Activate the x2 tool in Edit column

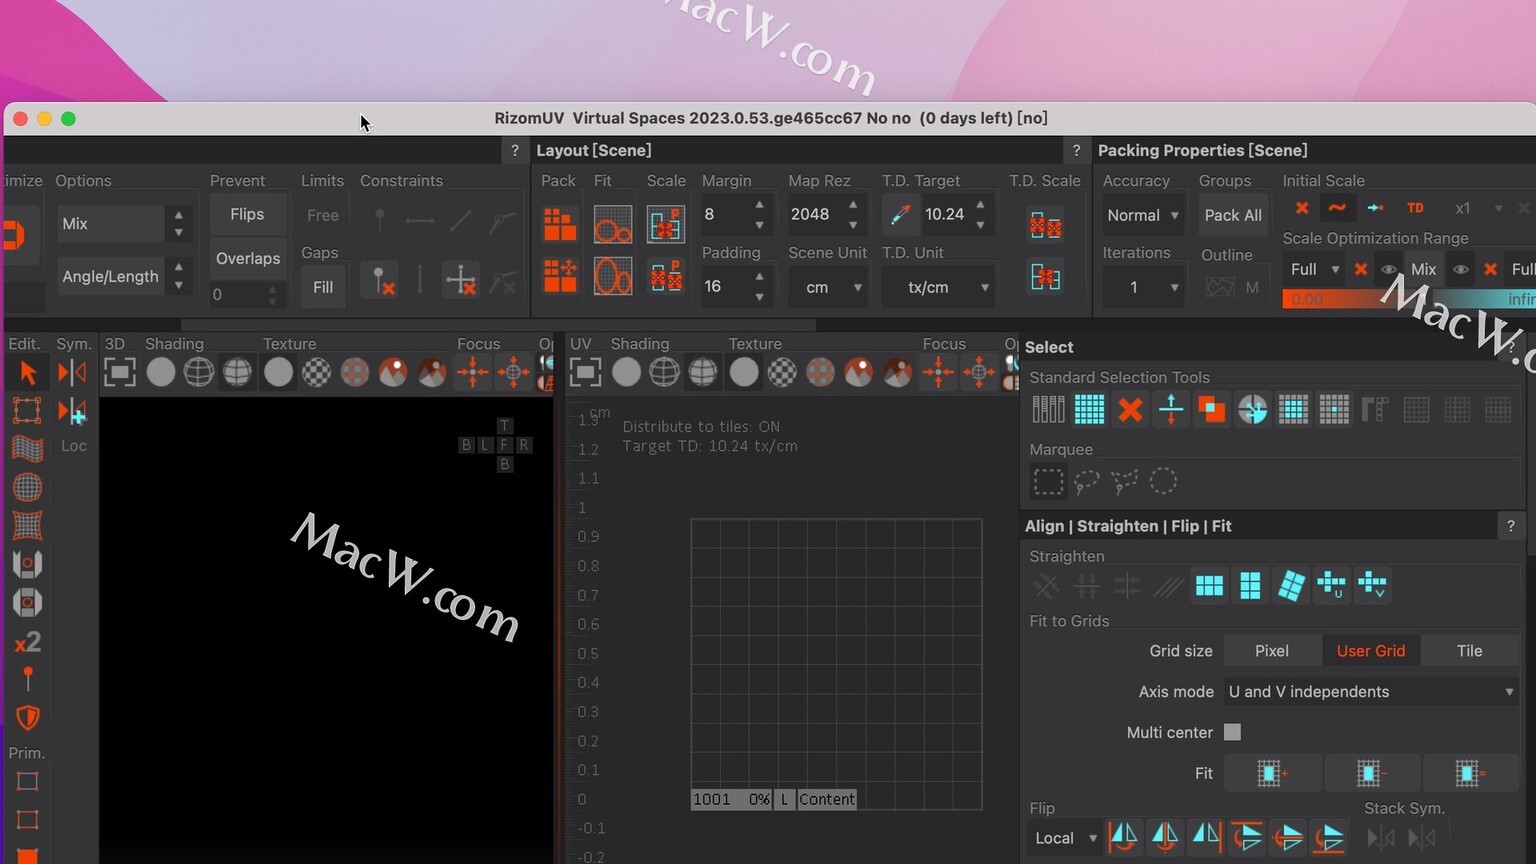click(x=27, y=641)
